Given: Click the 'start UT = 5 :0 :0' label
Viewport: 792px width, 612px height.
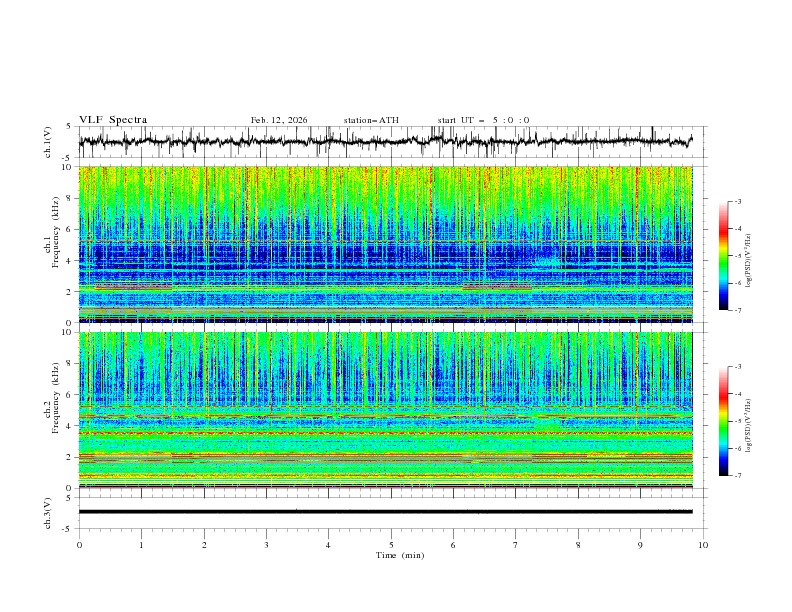Looking at the screenshot, I should [483, 120].
